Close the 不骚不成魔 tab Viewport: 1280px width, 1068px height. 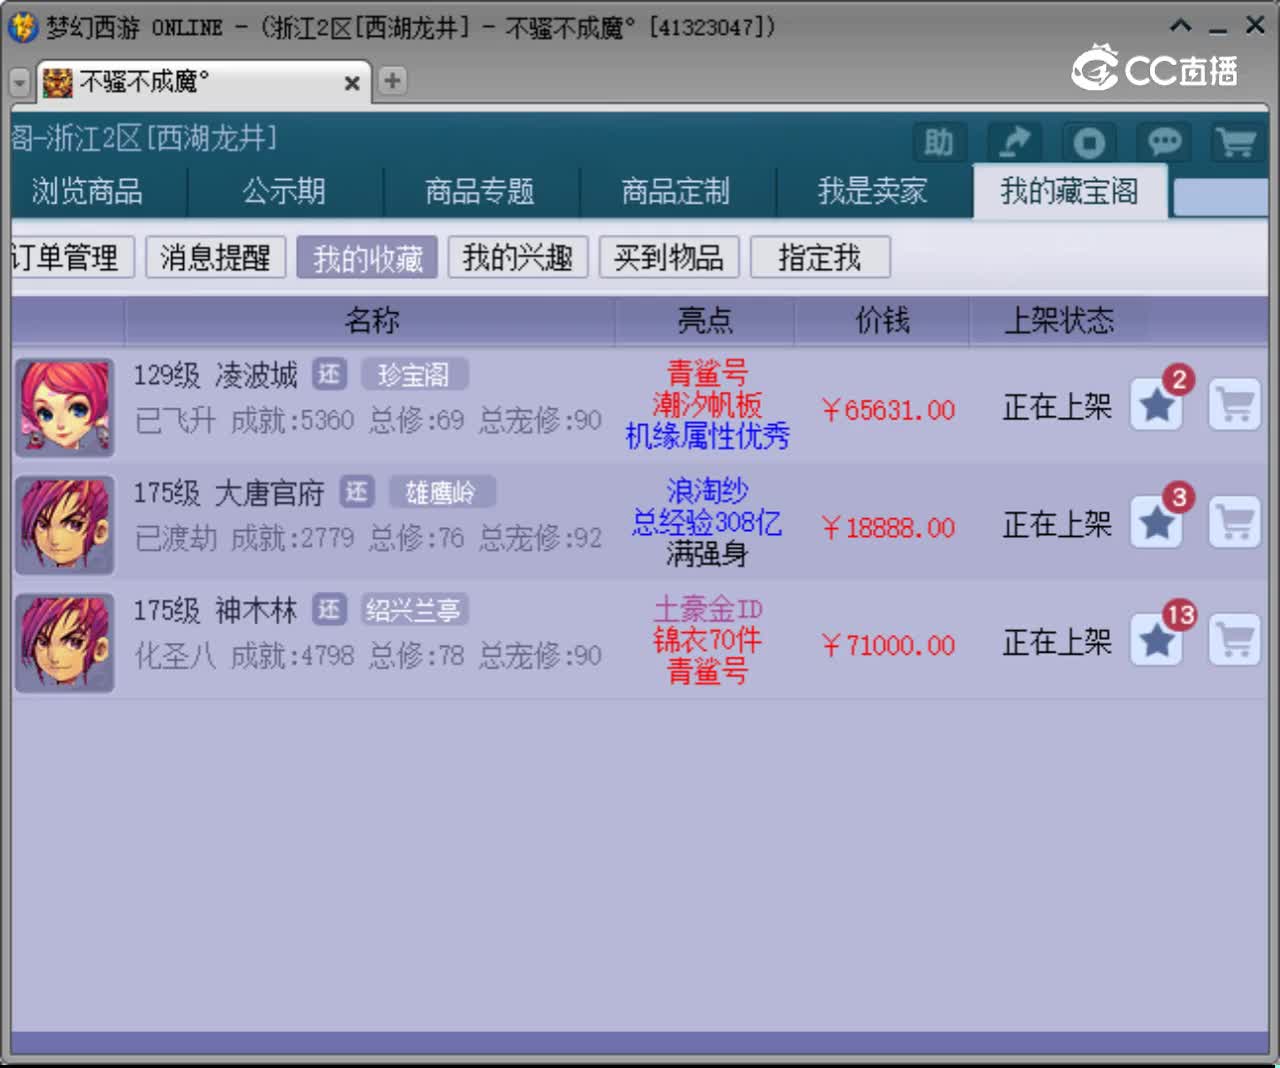[352, 83]
